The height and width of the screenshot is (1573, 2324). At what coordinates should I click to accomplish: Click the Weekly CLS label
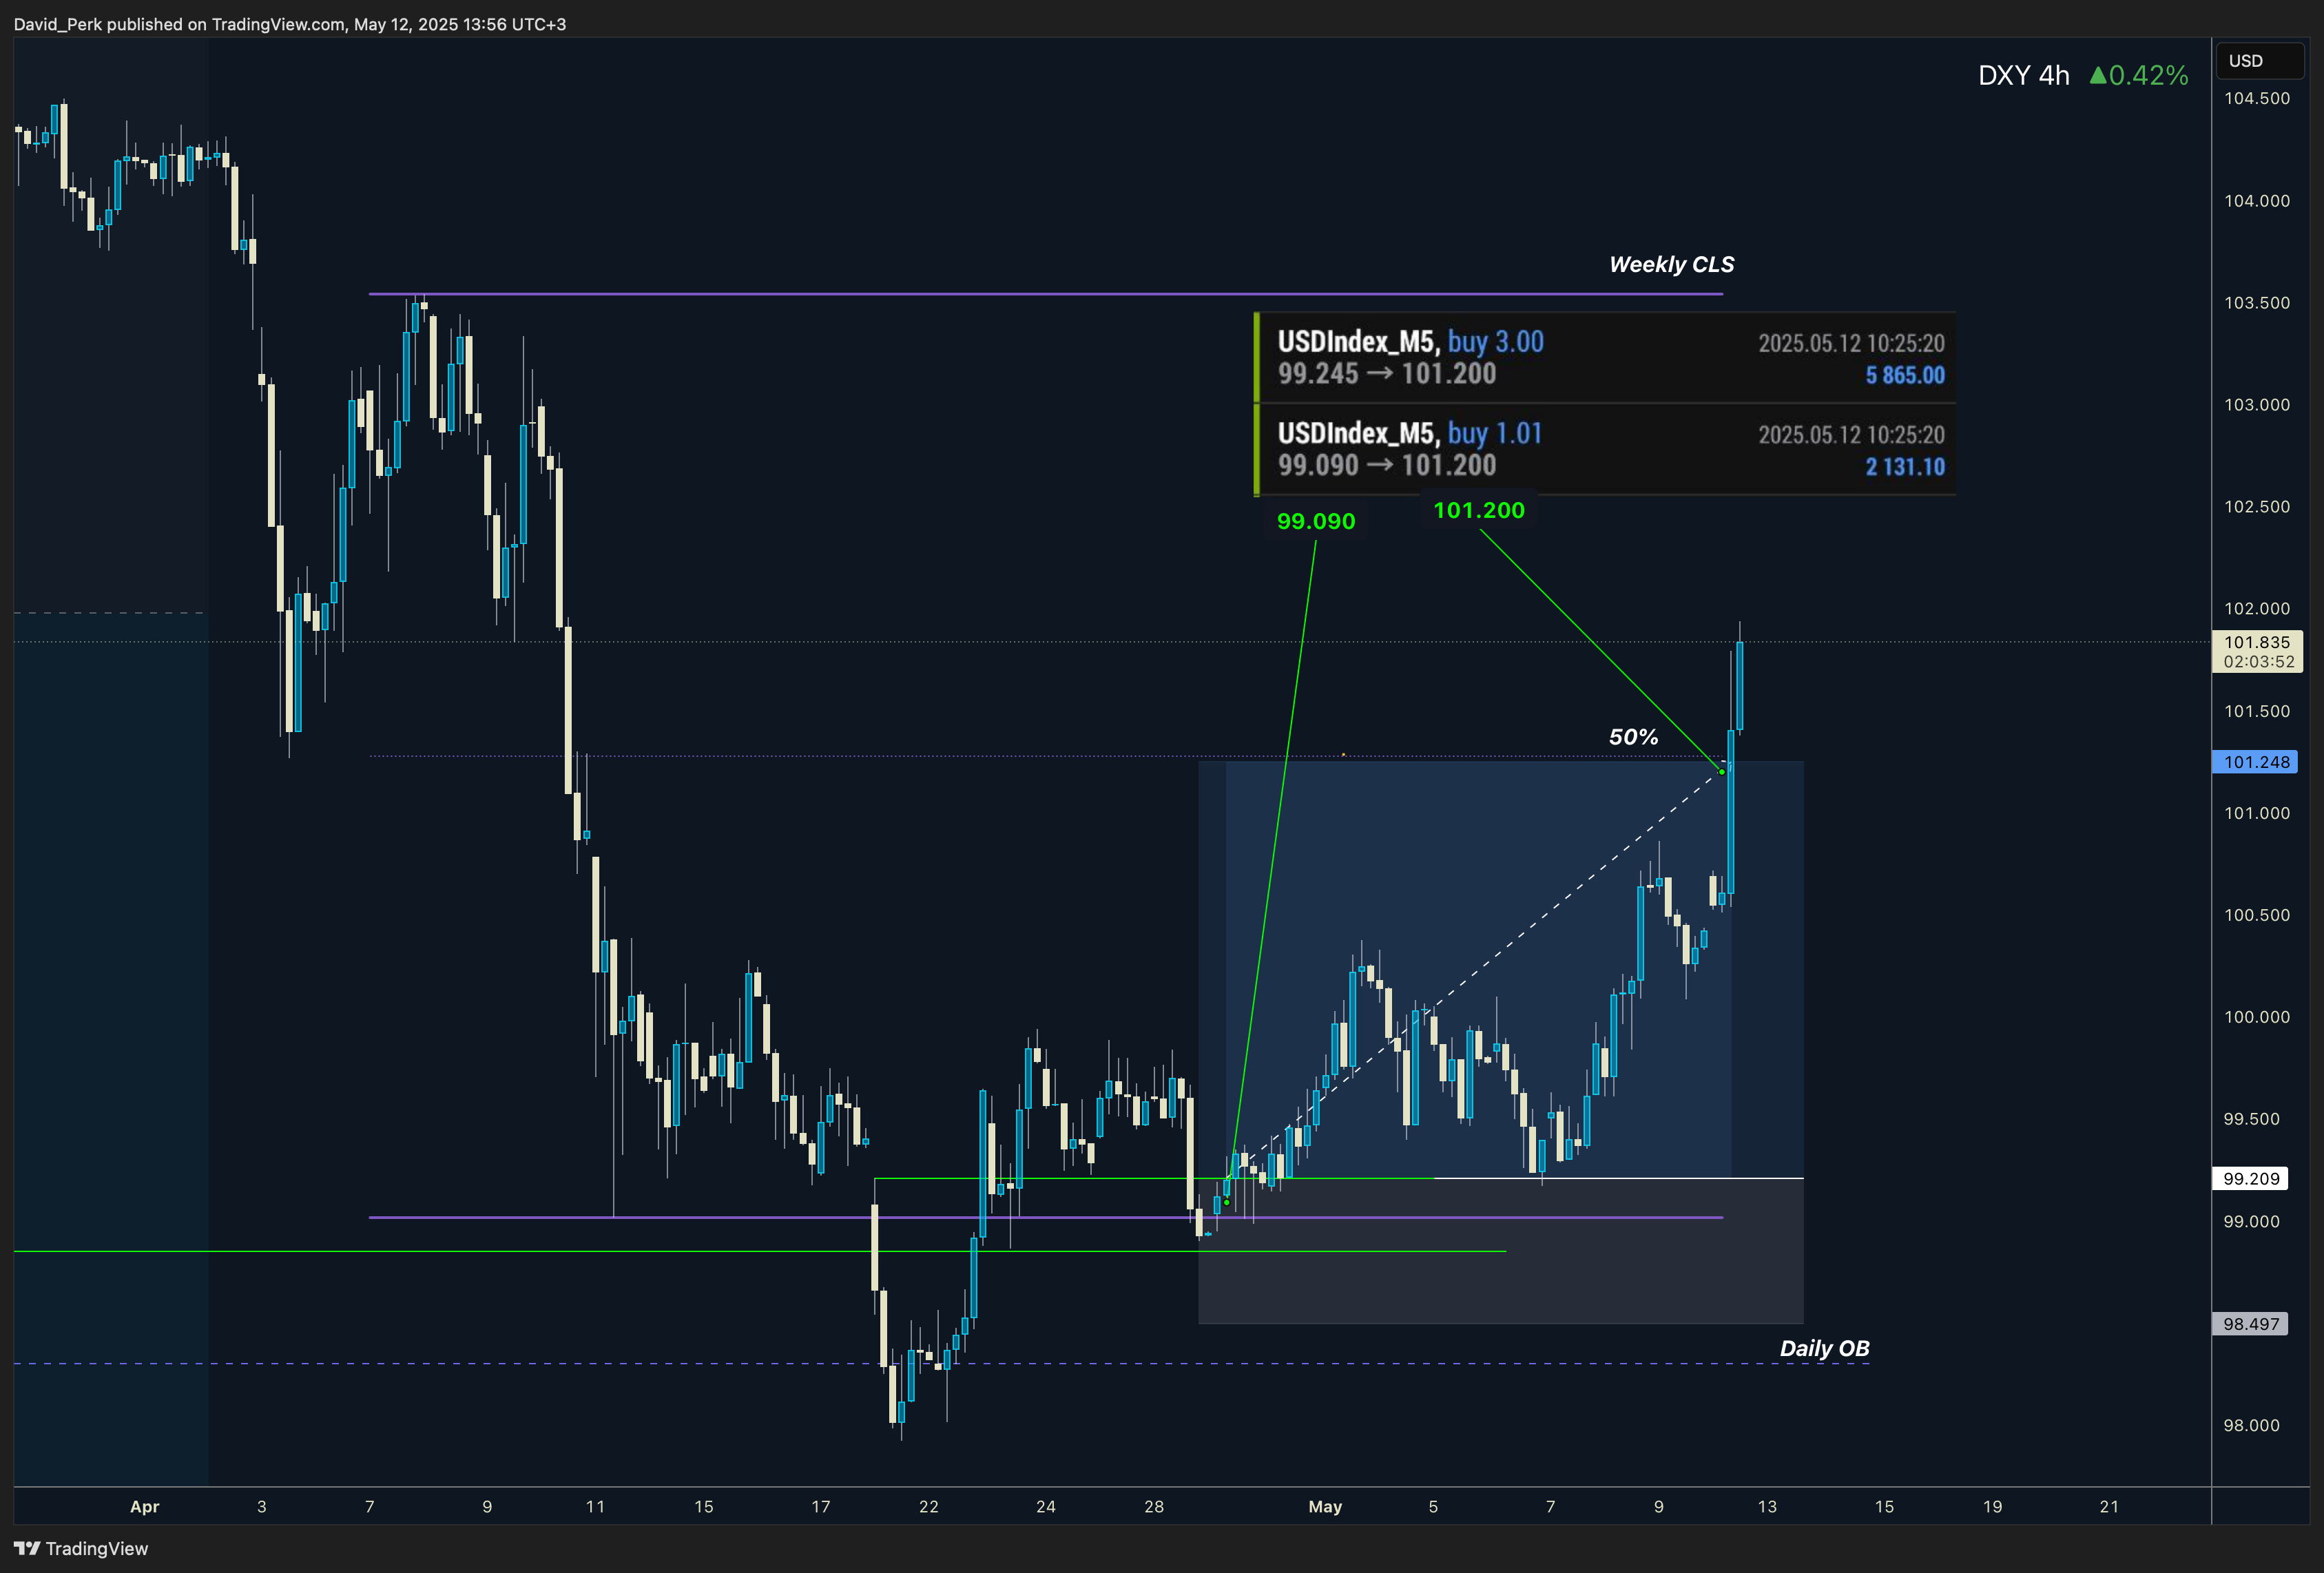click(x=1671, y=265)
